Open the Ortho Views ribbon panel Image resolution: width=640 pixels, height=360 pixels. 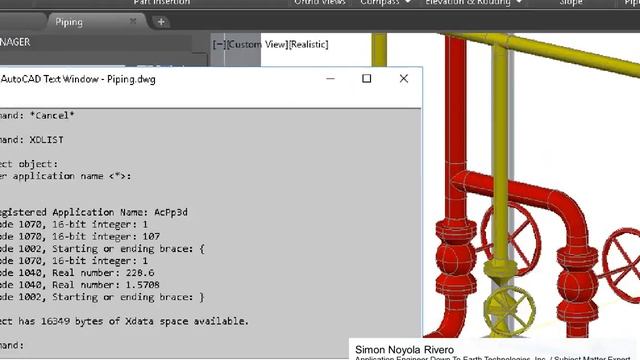[x=320, y=2]
